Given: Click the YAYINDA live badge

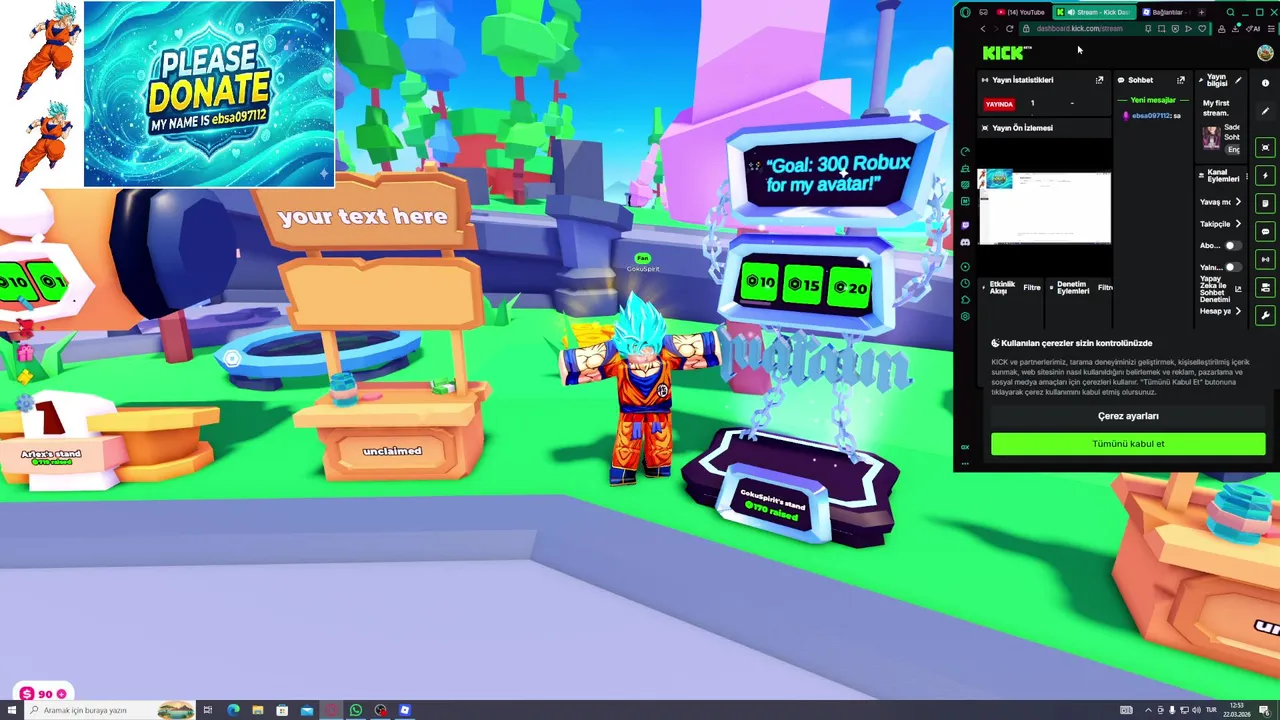Looking at the screenshot, I should pyautogui.click(x=999, y=104).
